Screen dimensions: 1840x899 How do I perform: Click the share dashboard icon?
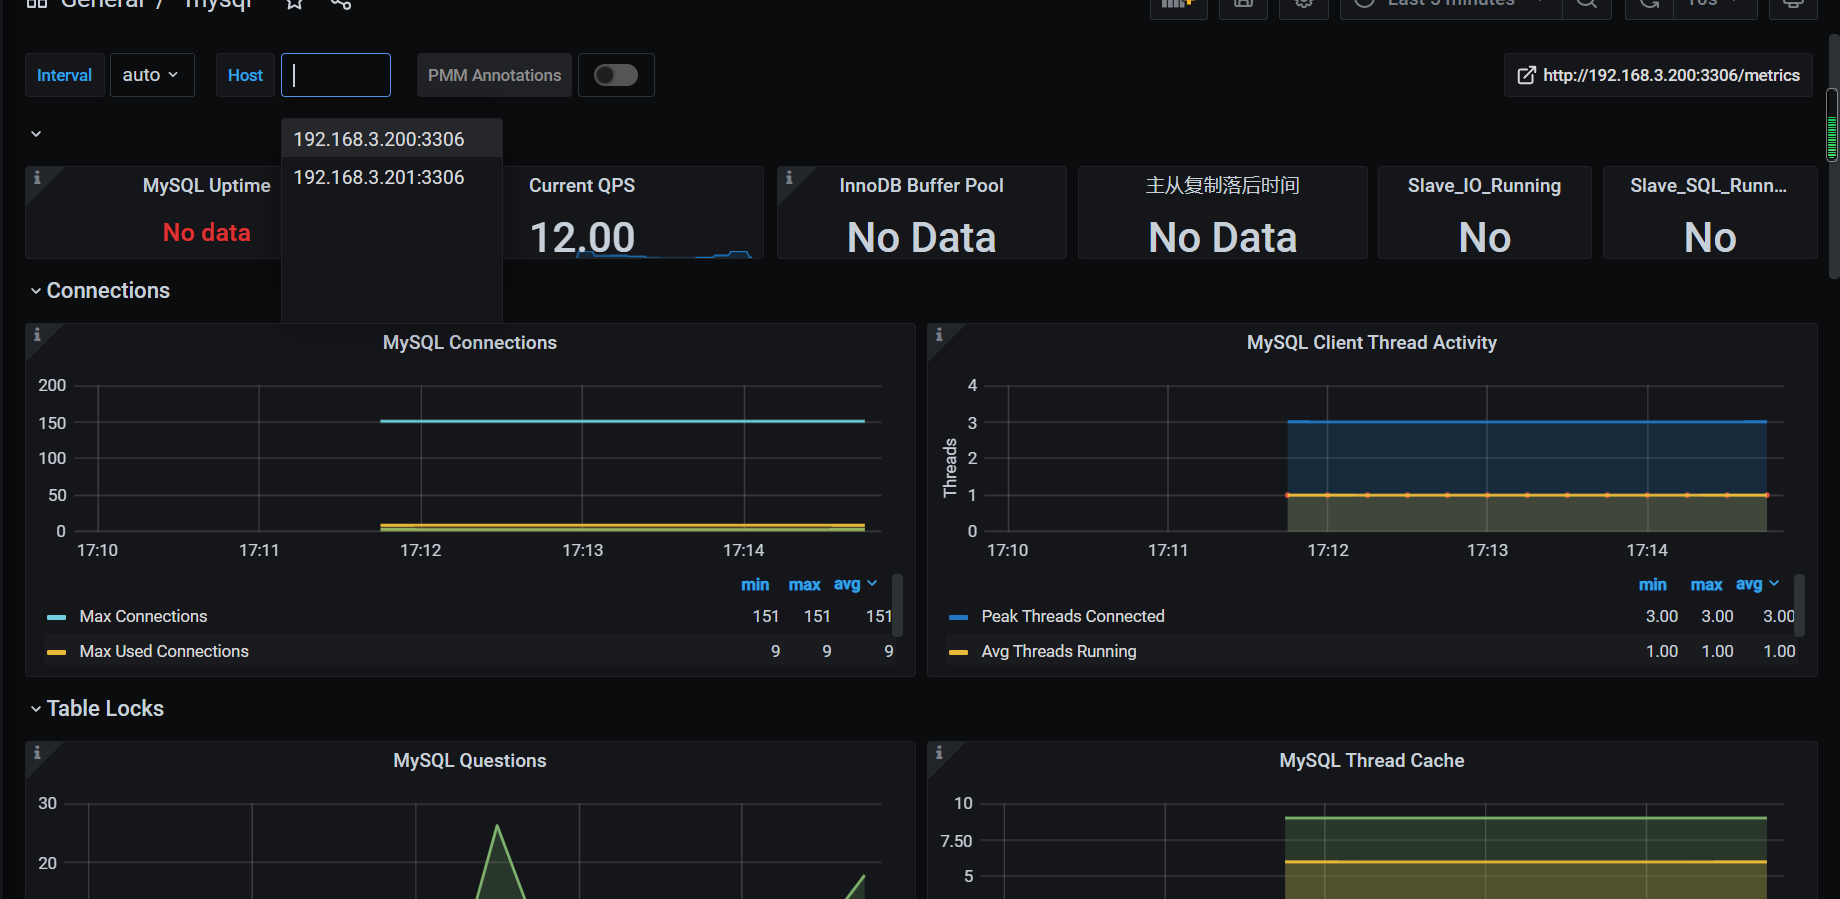pyautogui.click(x=341, y=4)
